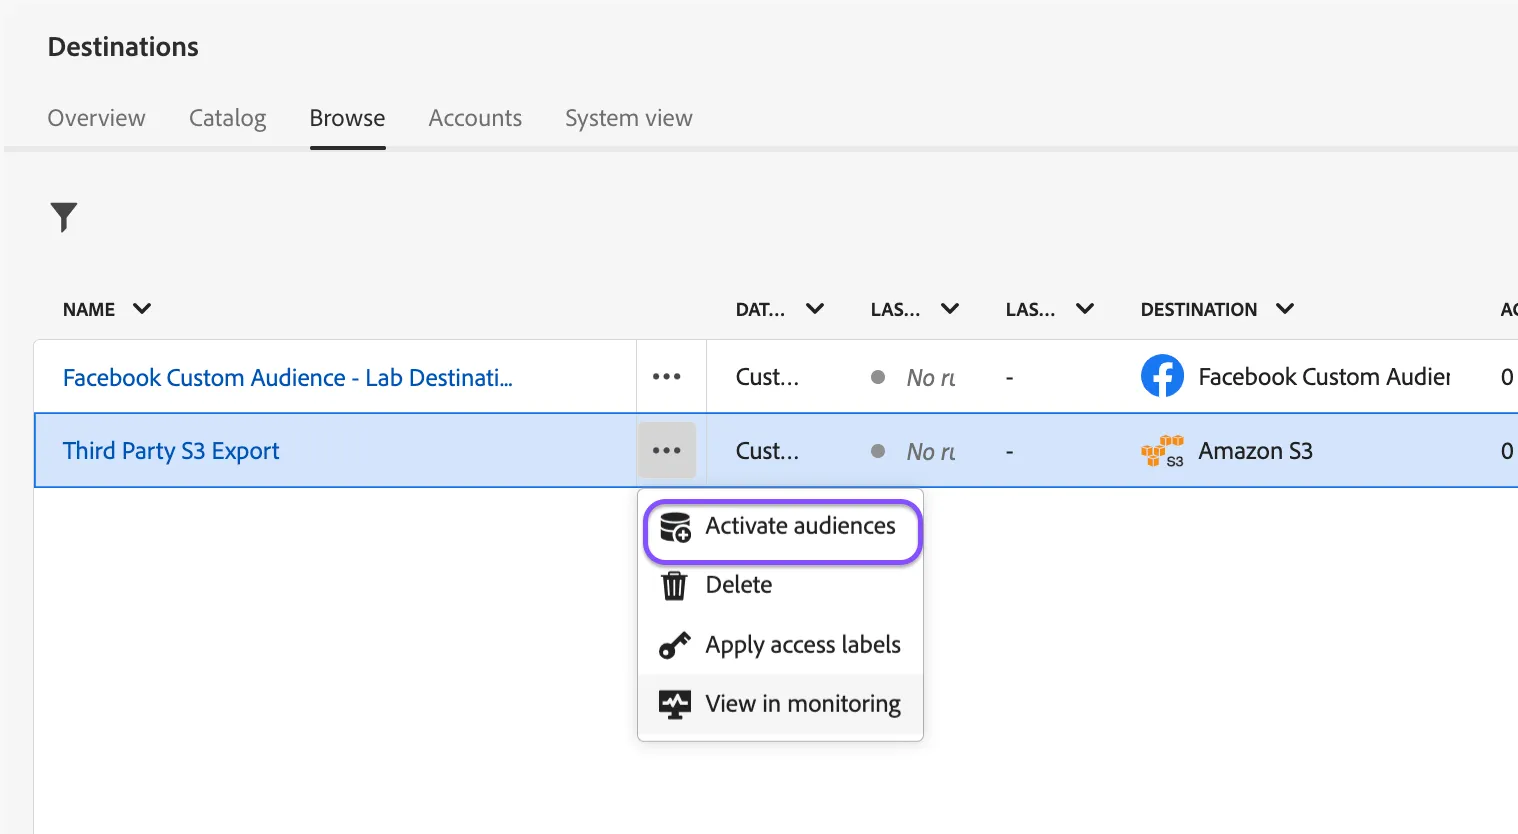Open the filter funnel icon
Screen dimensions: 1518x834
pyautogui.click(x=64, y=217)
